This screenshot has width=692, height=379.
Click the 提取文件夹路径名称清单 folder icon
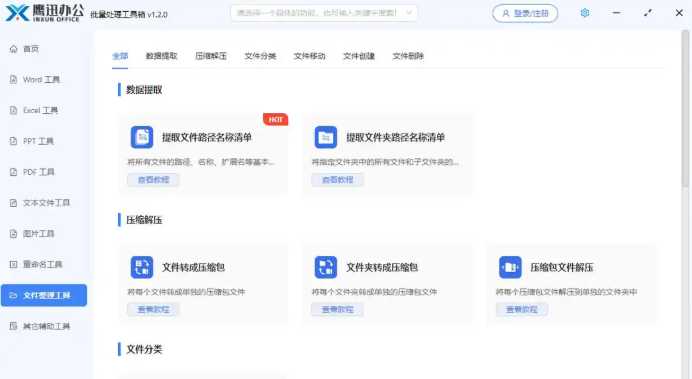point(326,137)
